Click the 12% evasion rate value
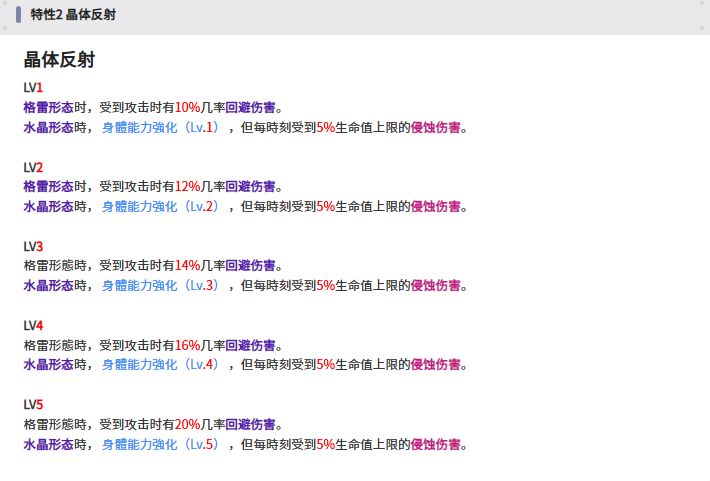710x481 pixels. (x=187, y=186)
